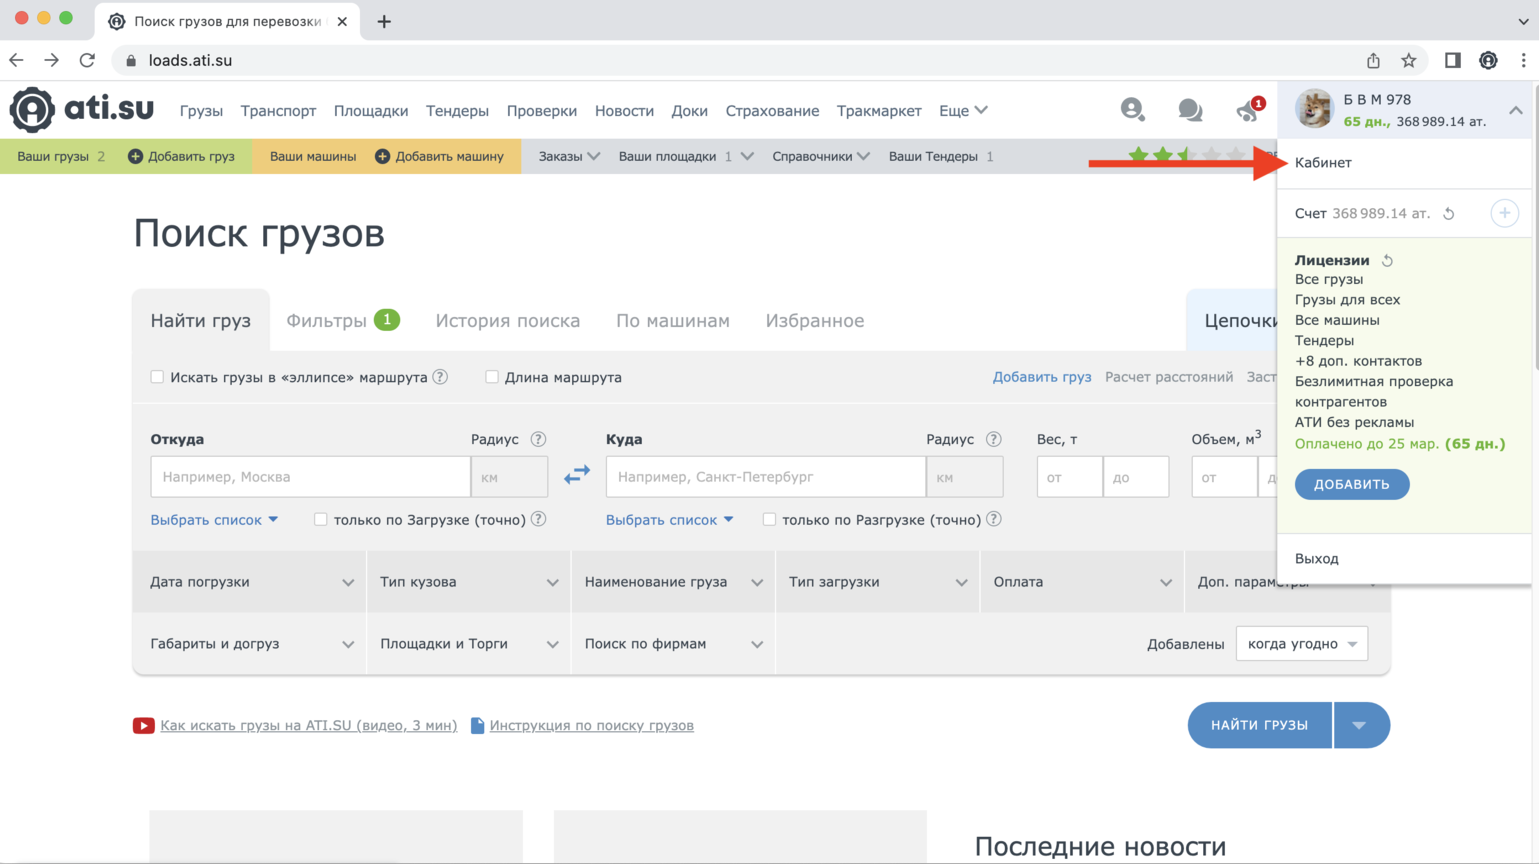The height and width of the screenshot is (864, 1539).
Task: Click plus icon in Добавить груз
Action: click(x=135, y=156)
